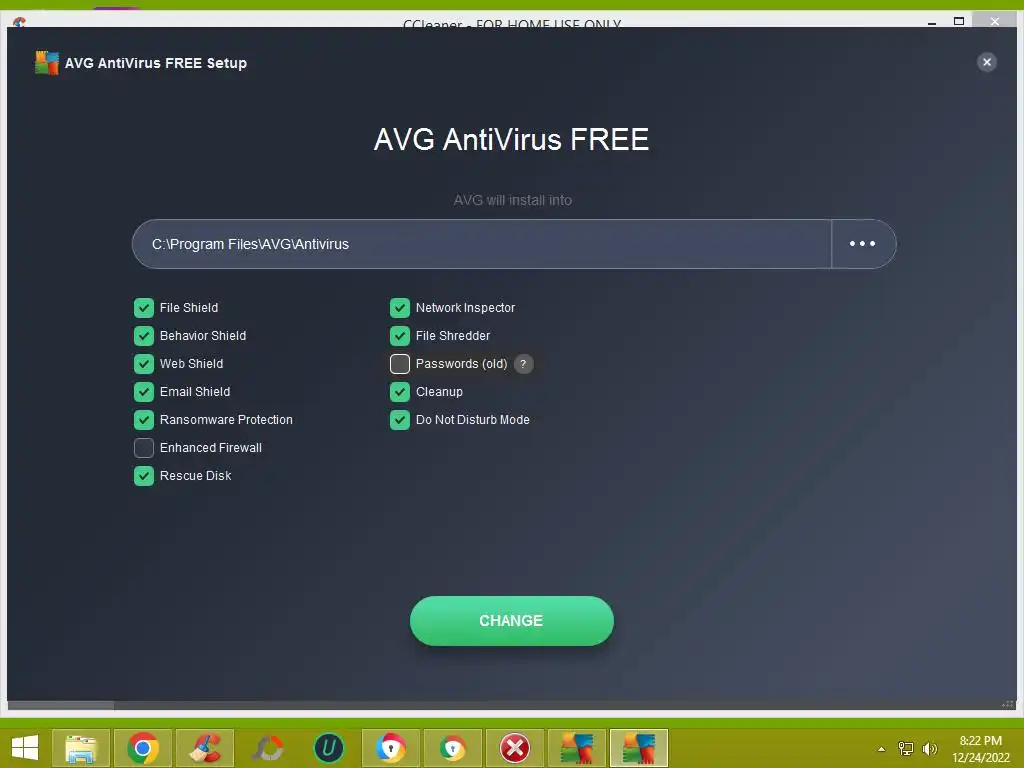Open the network status tray icon
1024x768 pixels.
905,748
